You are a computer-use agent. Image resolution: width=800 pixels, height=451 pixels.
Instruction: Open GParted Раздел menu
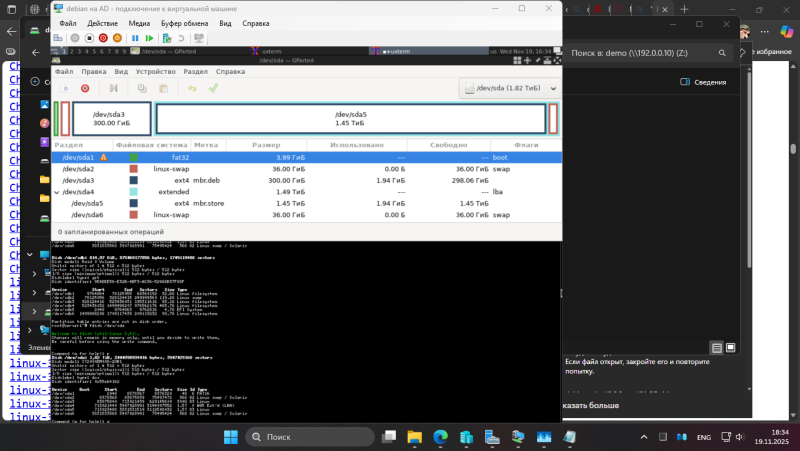[x=196, y=72]
